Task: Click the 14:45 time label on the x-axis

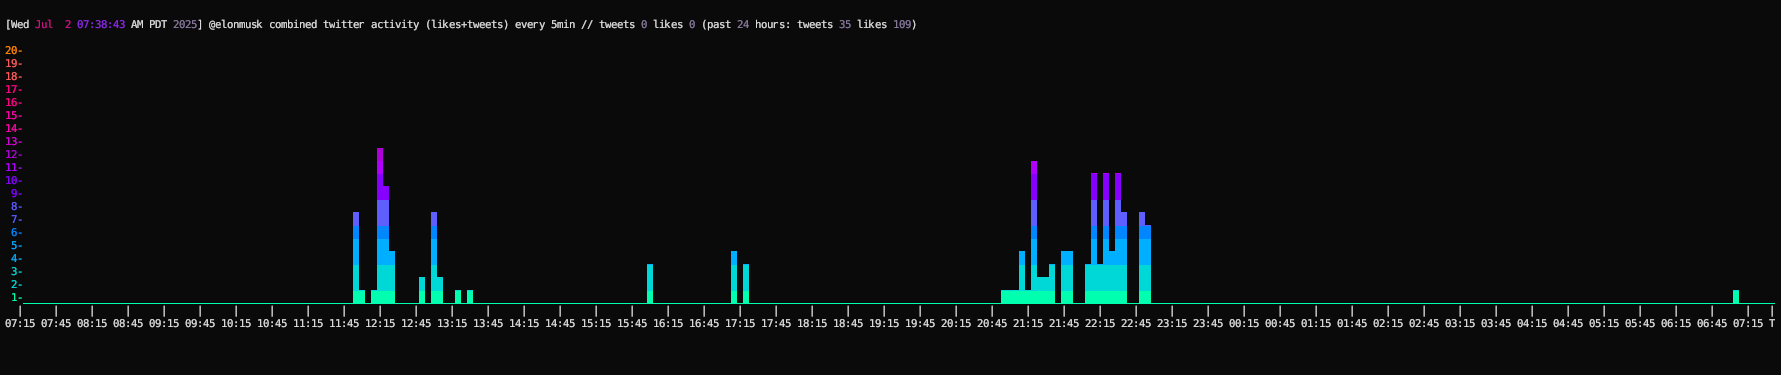Action: pos(560,323)
